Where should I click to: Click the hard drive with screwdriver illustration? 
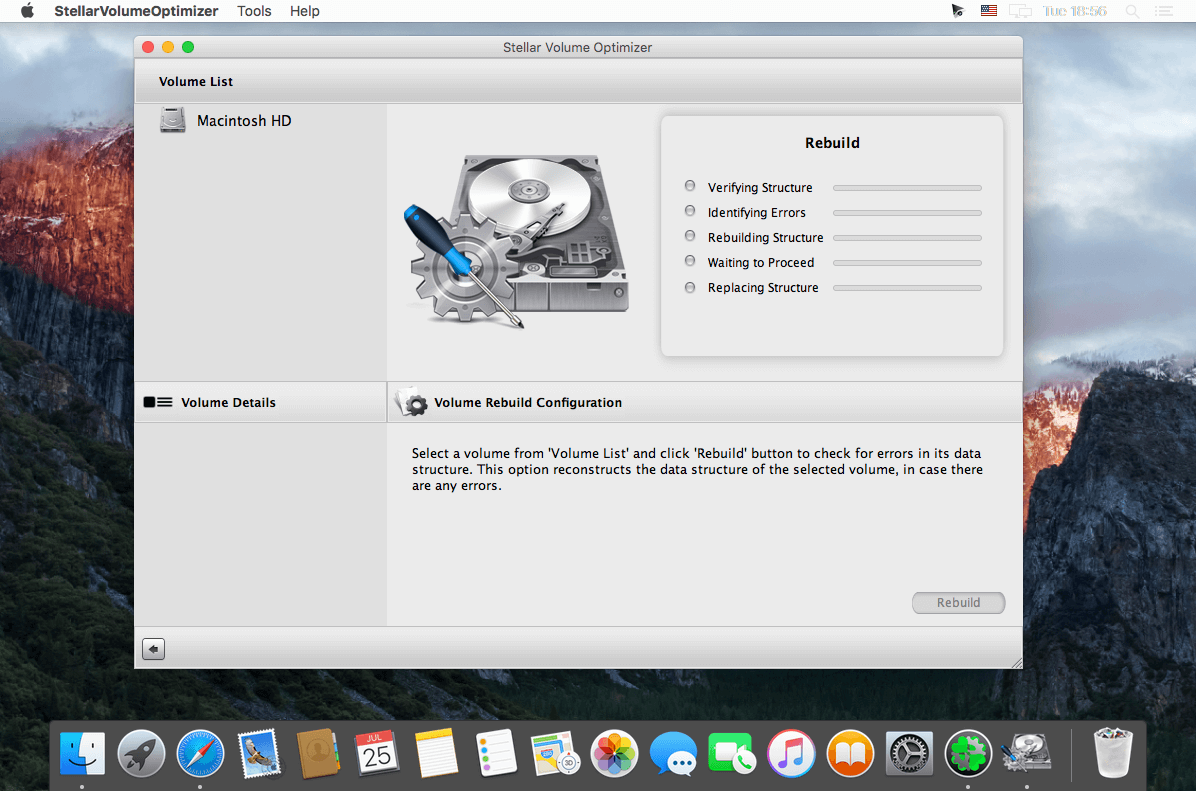[516, 241]
